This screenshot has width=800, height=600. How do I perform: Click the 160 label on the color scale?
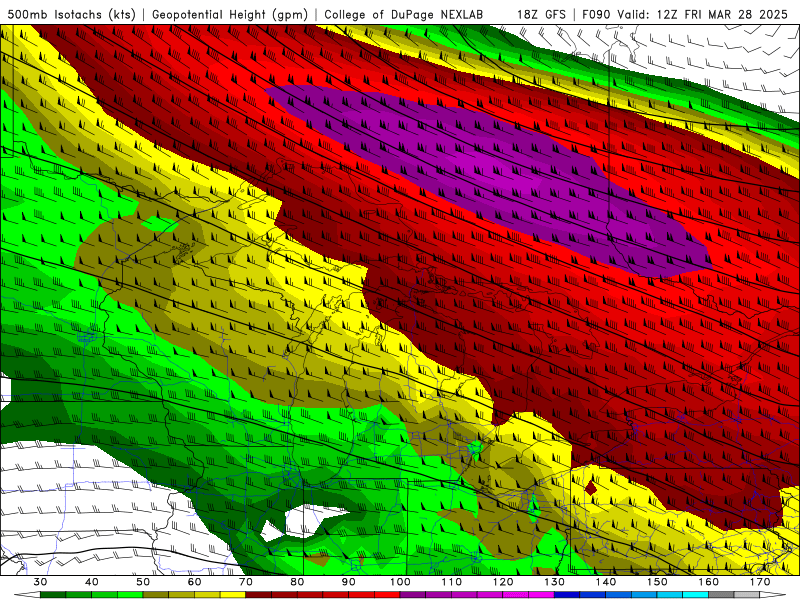pos(709,582)
